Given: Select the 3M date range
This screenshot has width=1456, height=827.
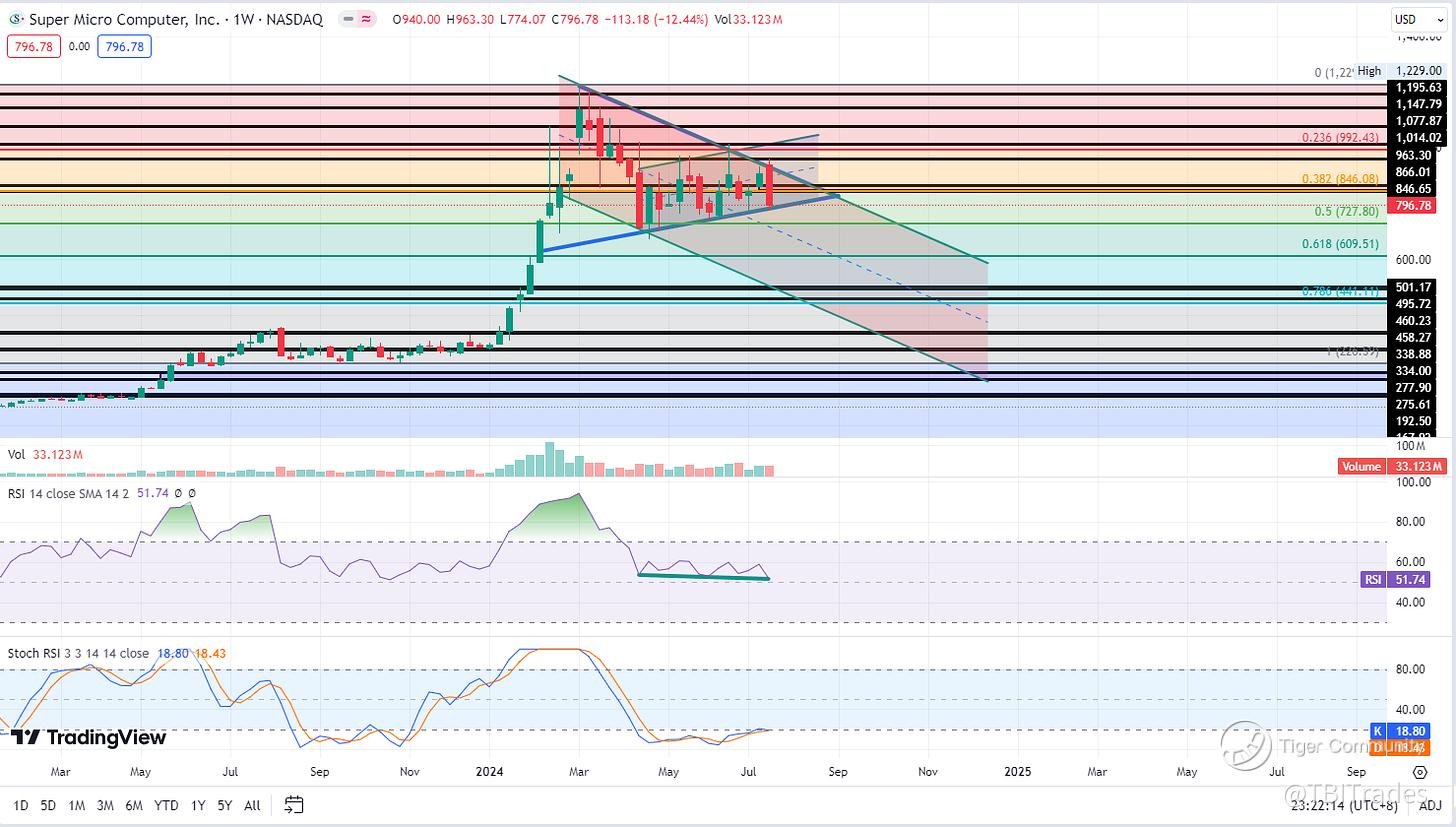Looking at the screenshot, I should coord(106,804).
